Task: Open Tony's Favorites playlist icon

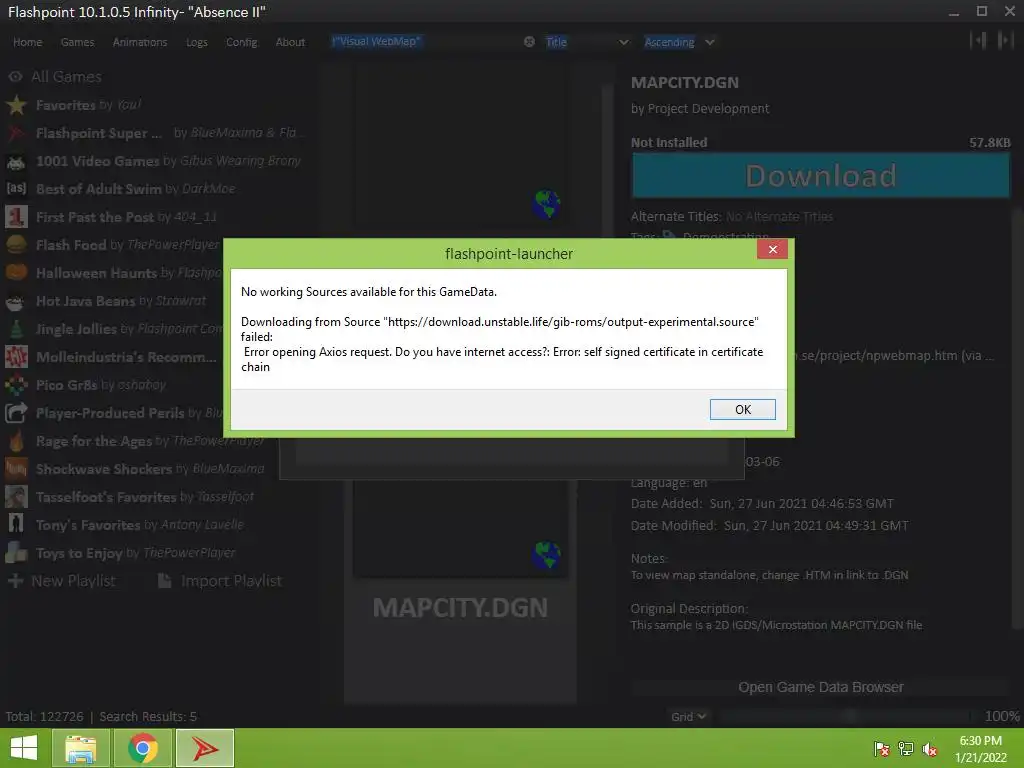Action: [16, 524]
